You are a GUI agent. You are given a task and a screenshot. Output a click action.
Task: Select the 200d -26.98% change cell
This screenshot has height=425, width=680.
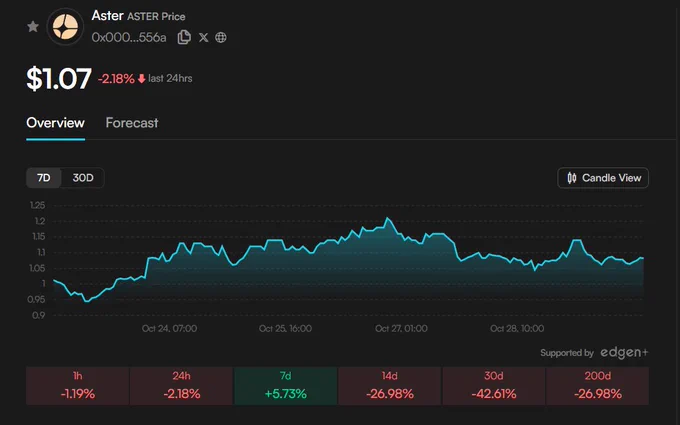(x=598, y=386)
